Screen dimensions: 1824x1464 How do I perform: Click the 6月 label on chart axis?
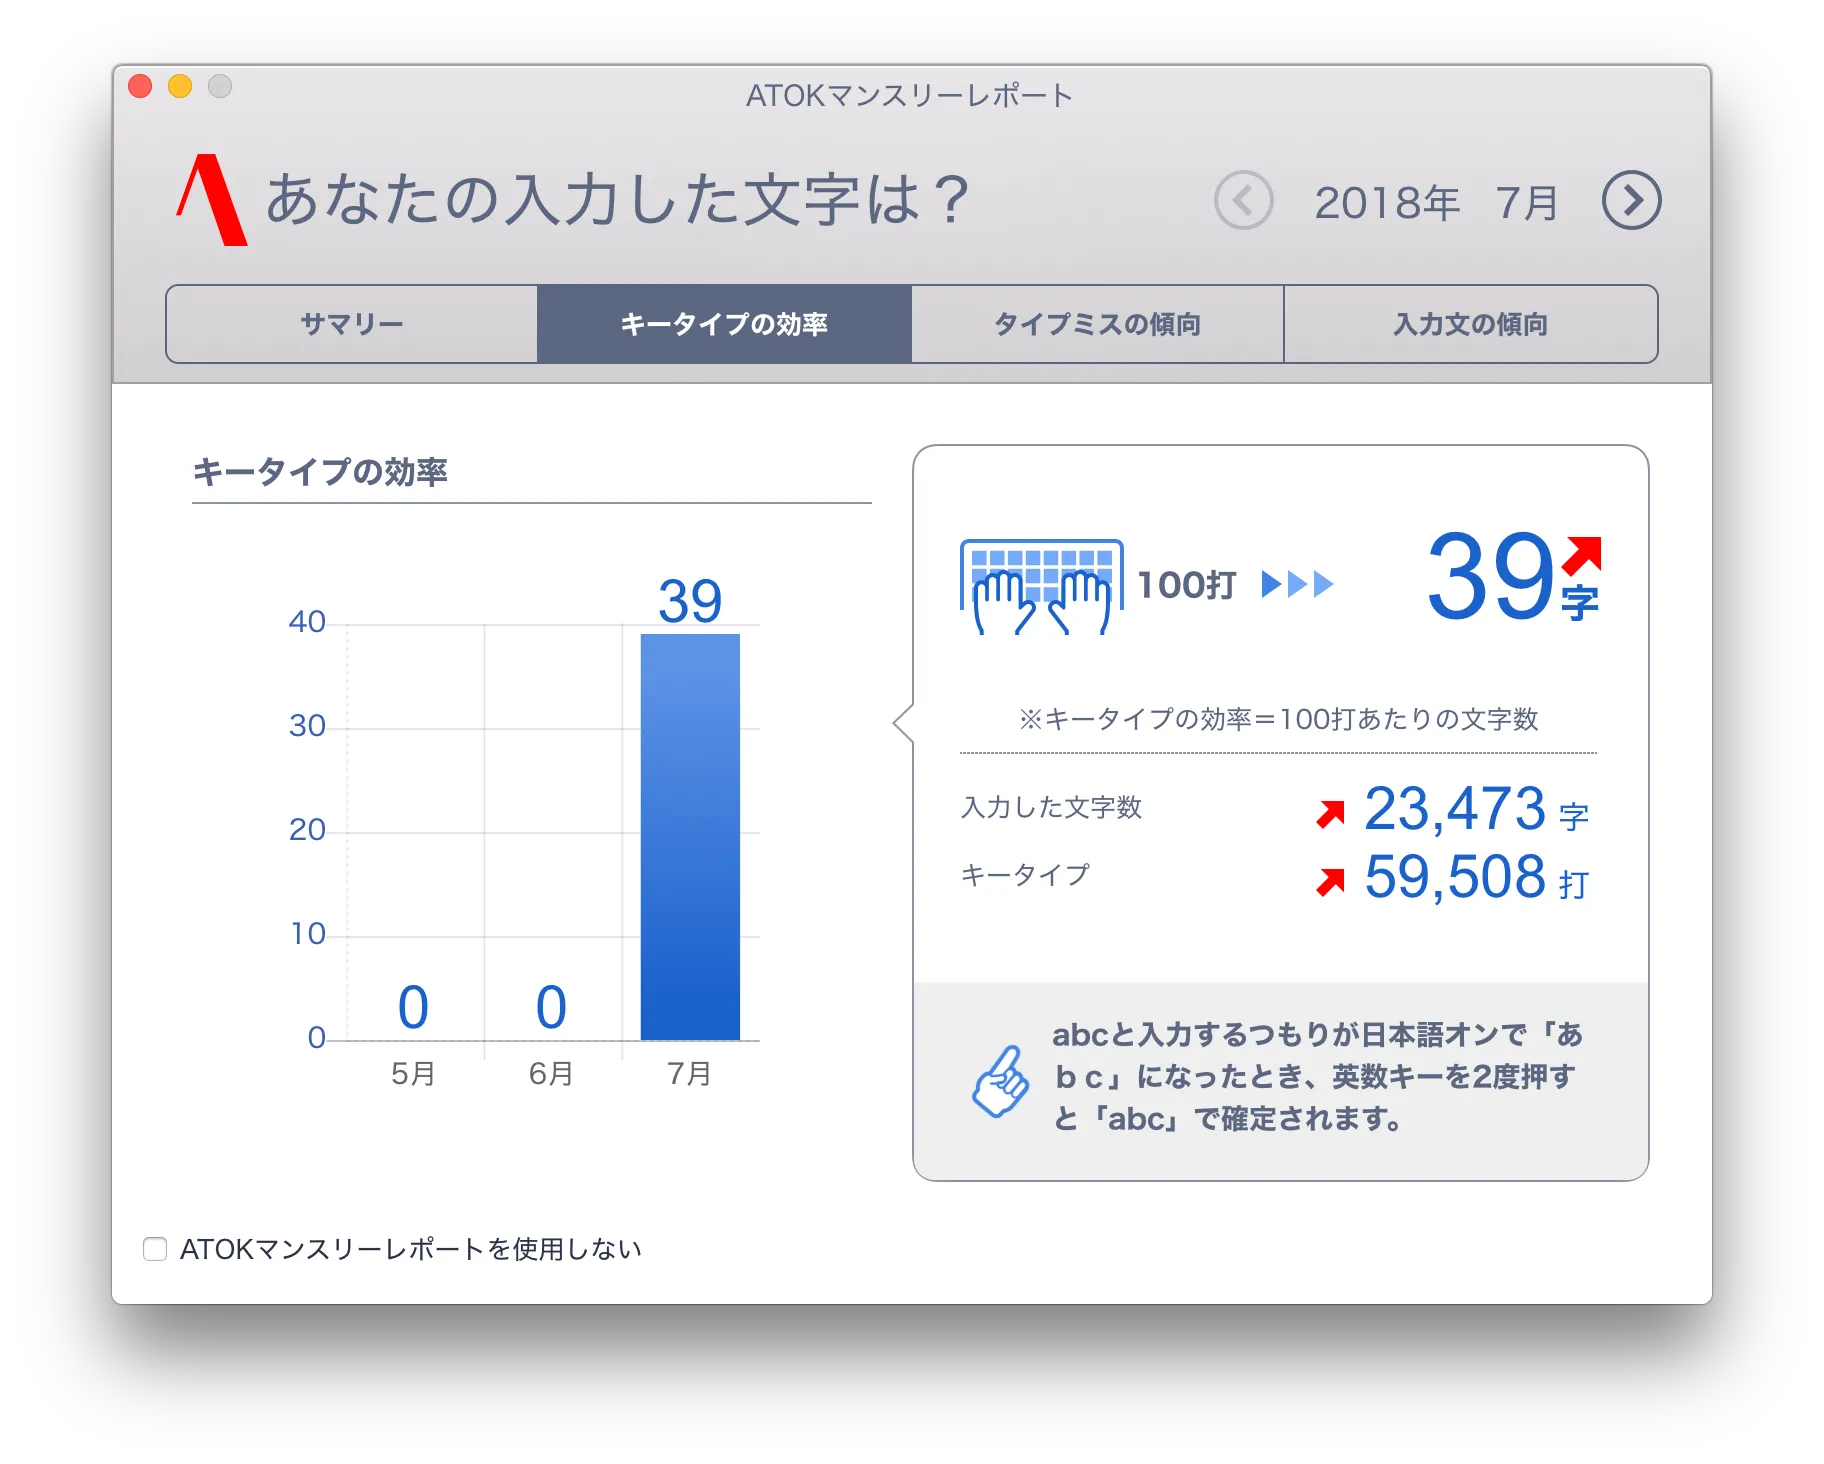(551, 1074)
